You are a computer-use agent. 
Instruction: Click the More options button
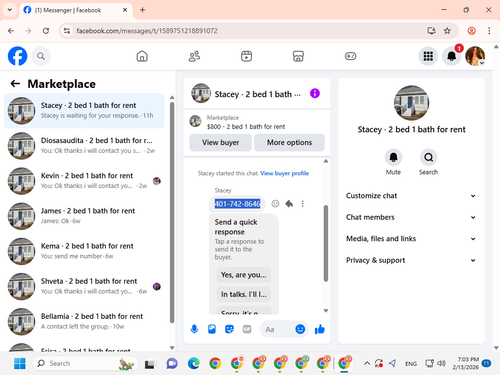(289, 142)
